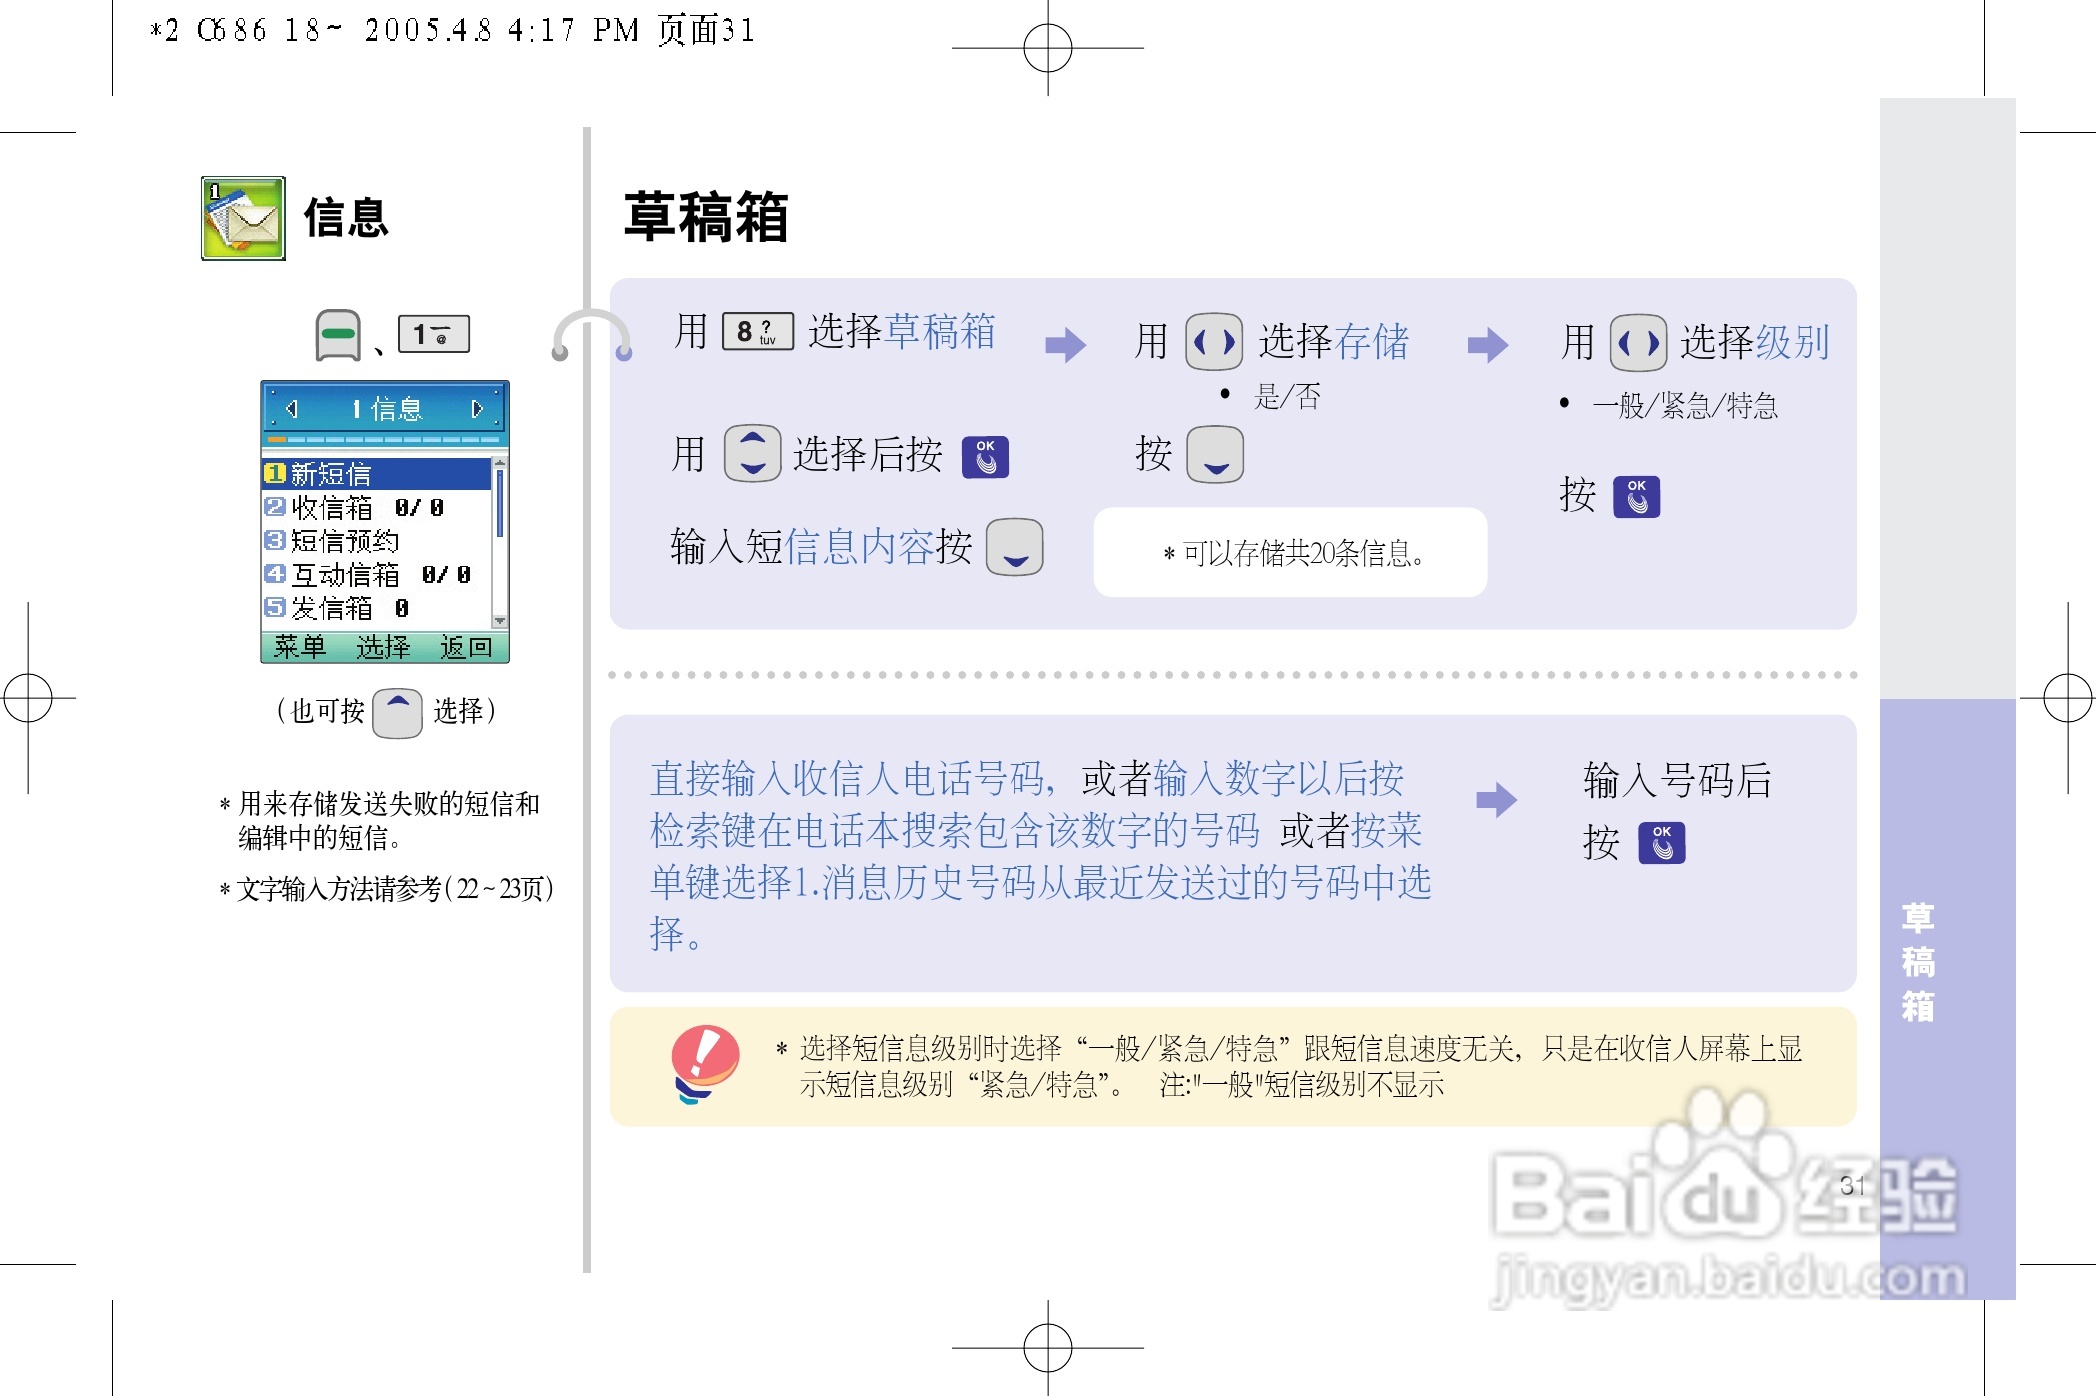Screen dimensions: 2096x1396
Task: Click up-down navigation key before 选择后按
Action: [x=752, y=453]
